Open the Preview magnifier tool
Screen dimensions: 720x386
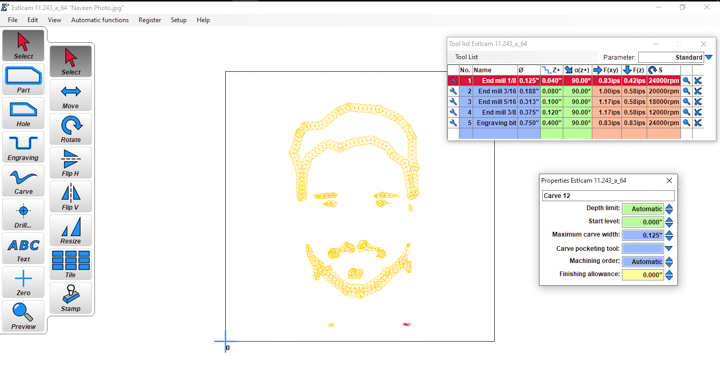pos(23,316)
